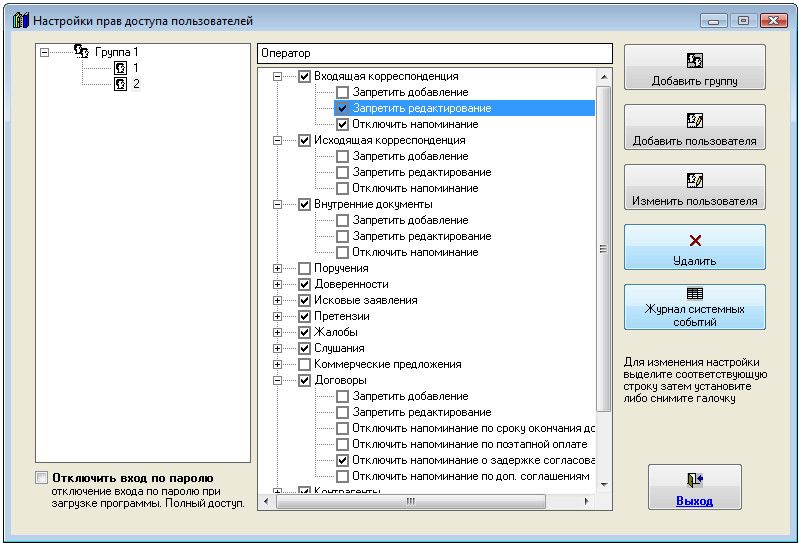The height and width of the screenshot is (543, 799).
Task: Click the scroll right arrow
Action: pos(587,501)
